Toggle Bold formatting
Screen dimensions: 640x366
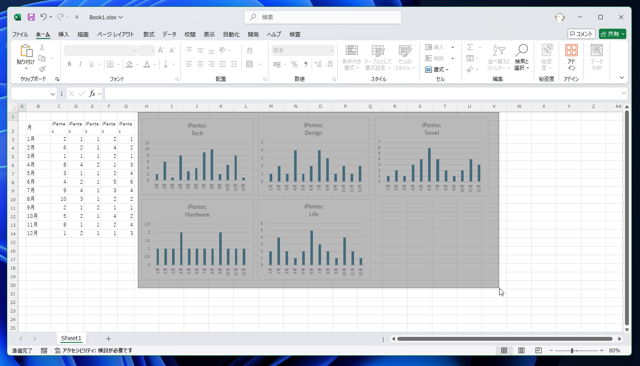pyautogui.click(x=69, y=64)
